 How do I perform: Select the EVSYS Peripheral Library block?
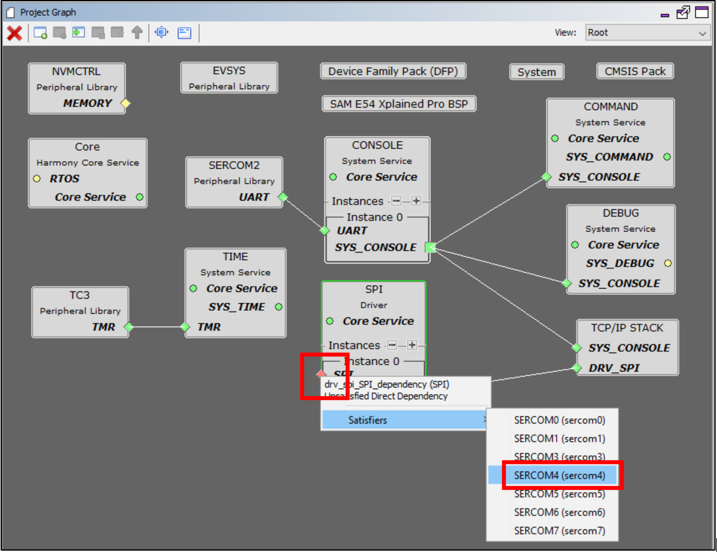[x=229, y=78]
